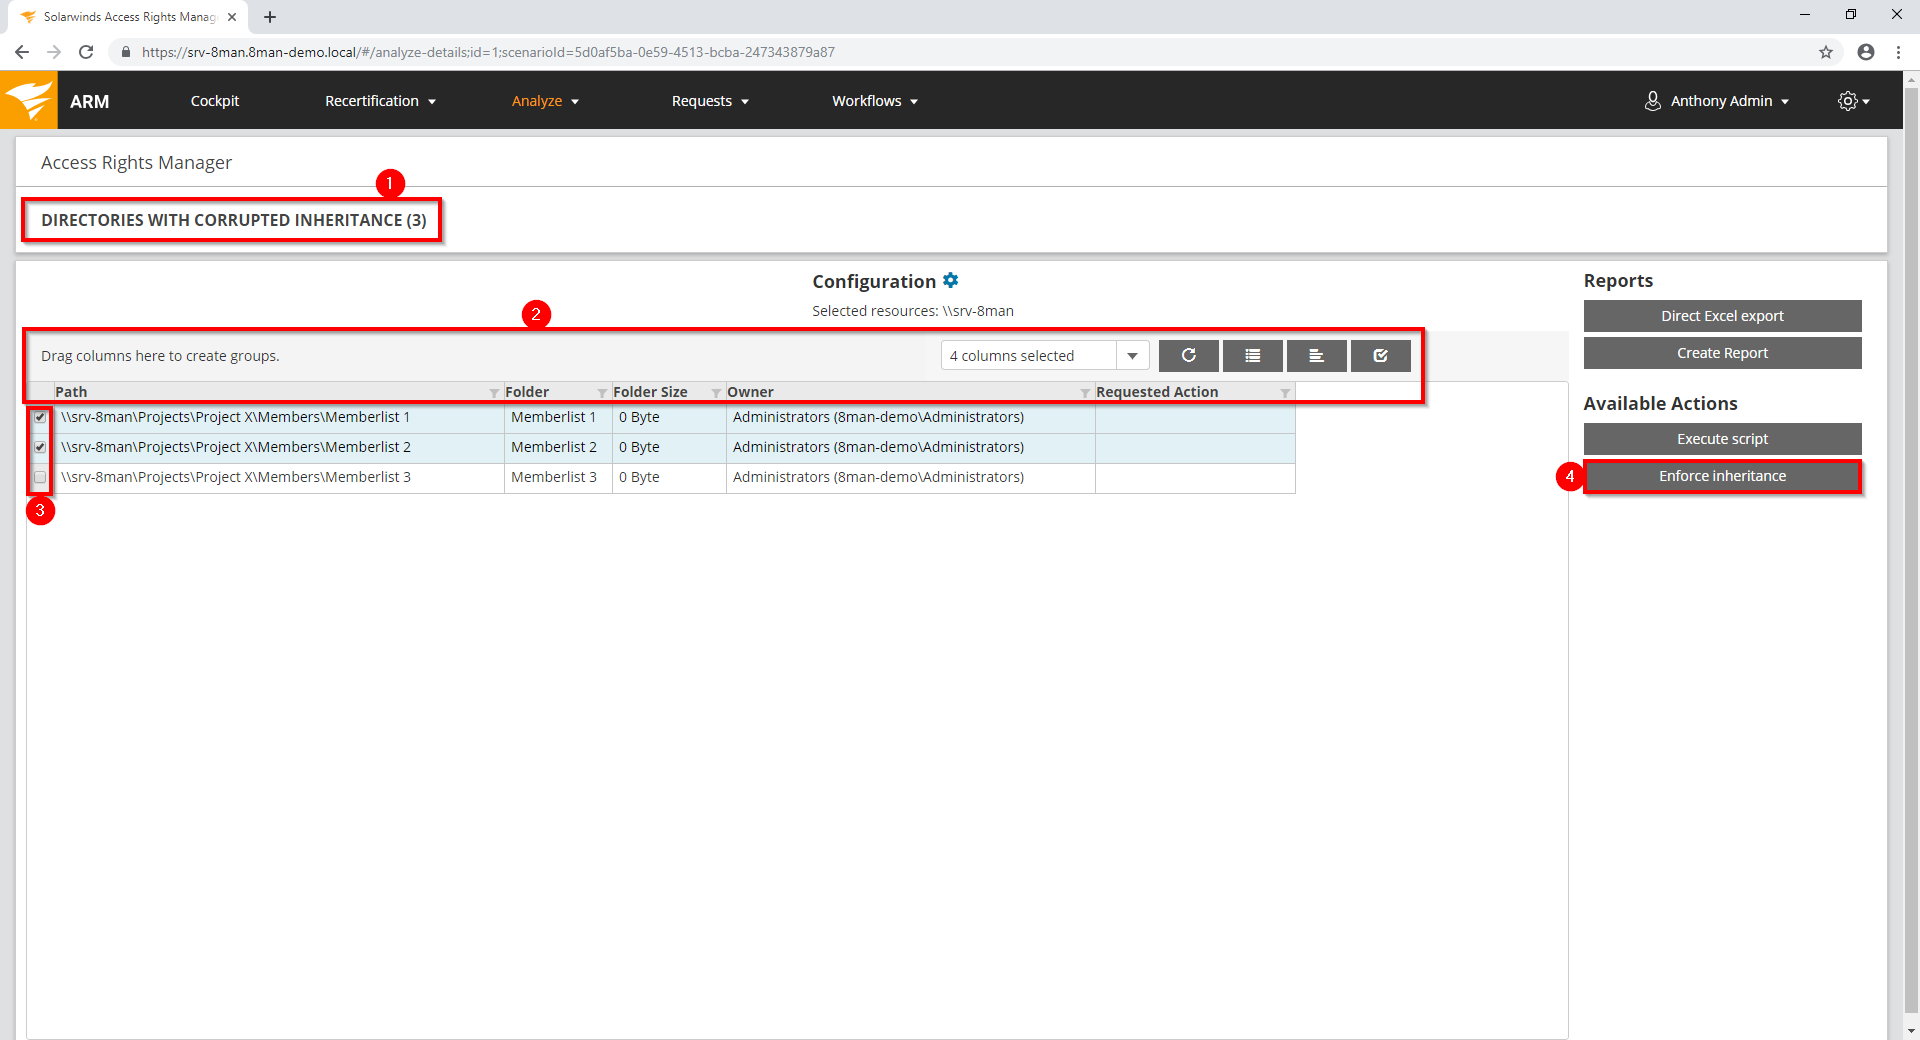Screen dimensions: 1920x1040
Task: Uncheck the Memberlist 2 row checkbox
Action: (x=40, y=447)
